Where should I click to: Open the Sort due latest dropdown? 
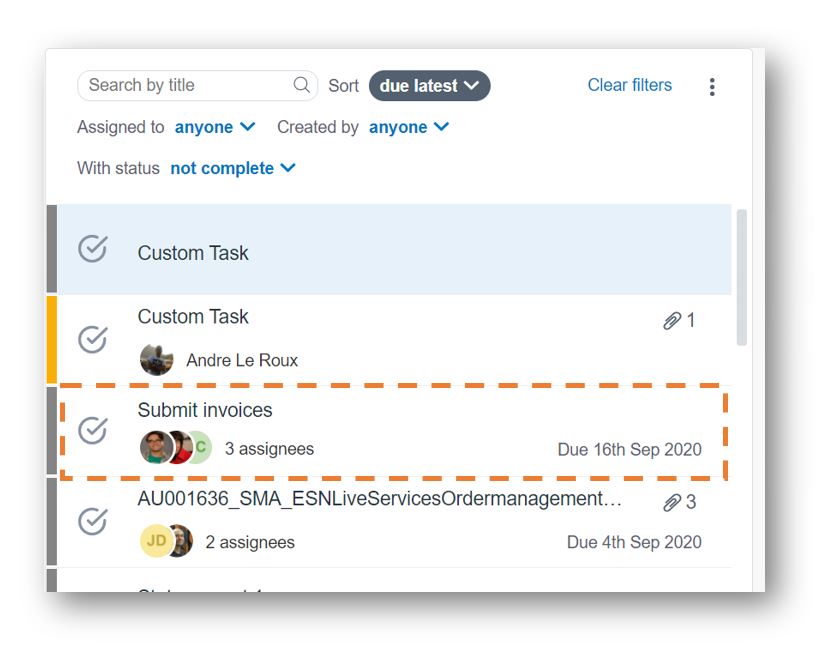(x=429, y=86)
